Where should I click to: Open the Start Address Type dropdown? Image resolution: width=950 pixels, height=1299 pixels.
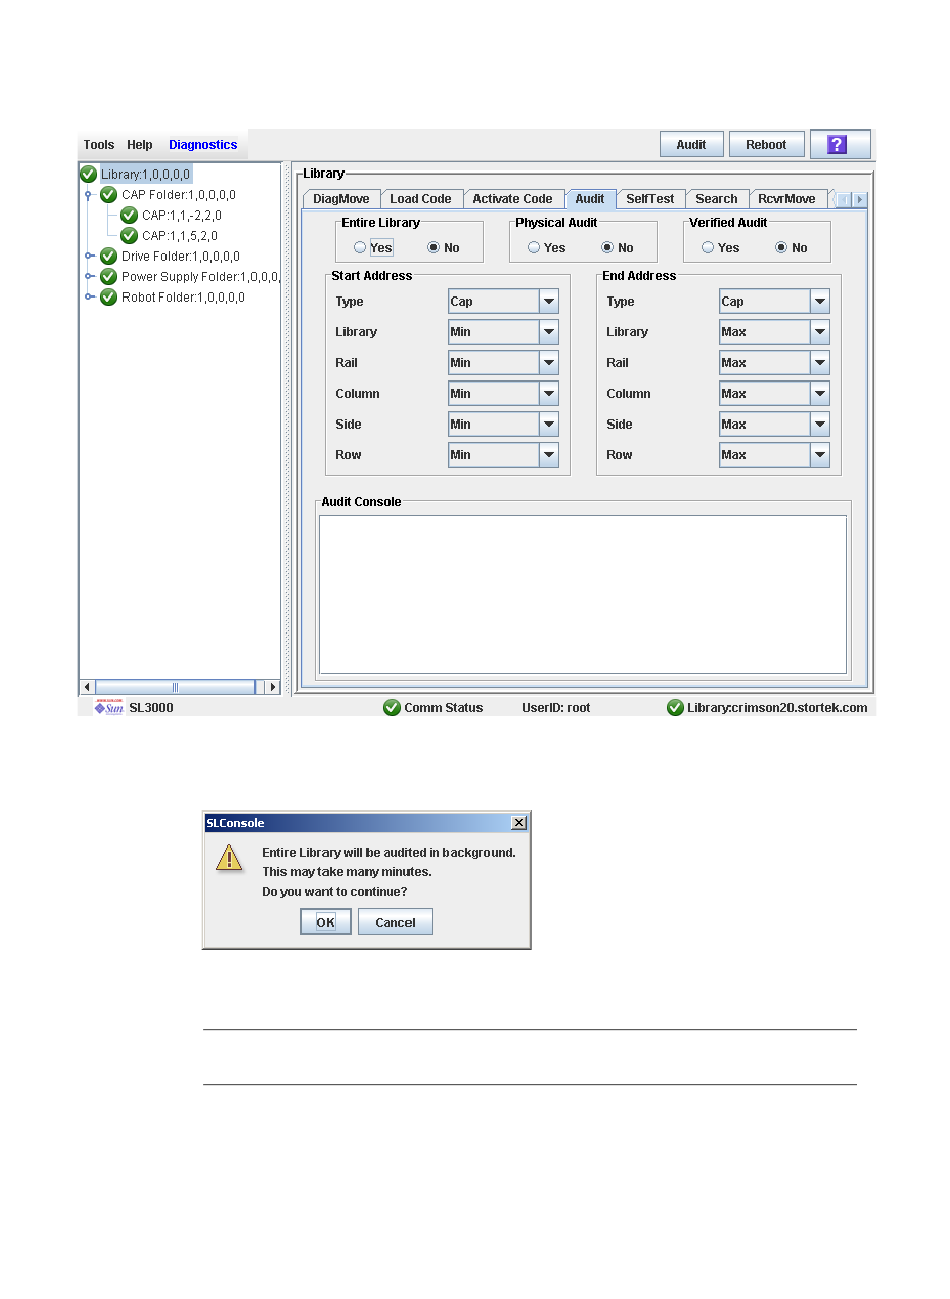tap(549, 302)
